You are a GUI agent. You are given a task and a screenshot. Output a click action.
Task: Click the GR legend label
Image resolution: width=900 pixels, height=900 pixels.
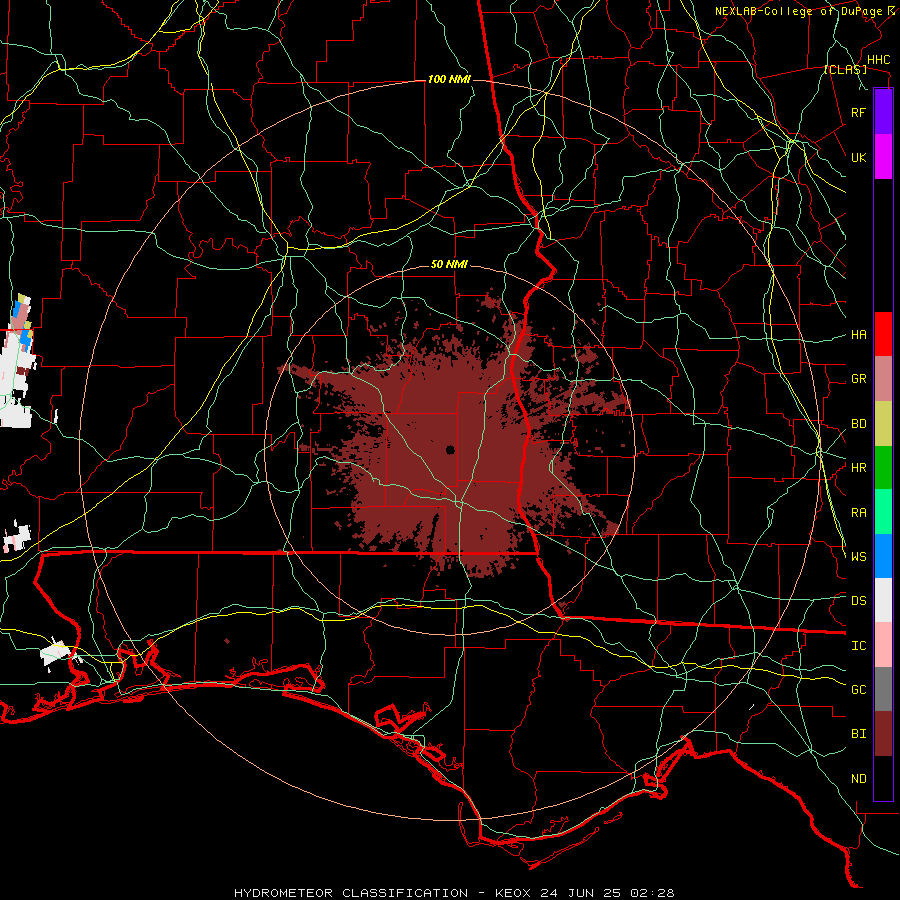tap(859, 379)
